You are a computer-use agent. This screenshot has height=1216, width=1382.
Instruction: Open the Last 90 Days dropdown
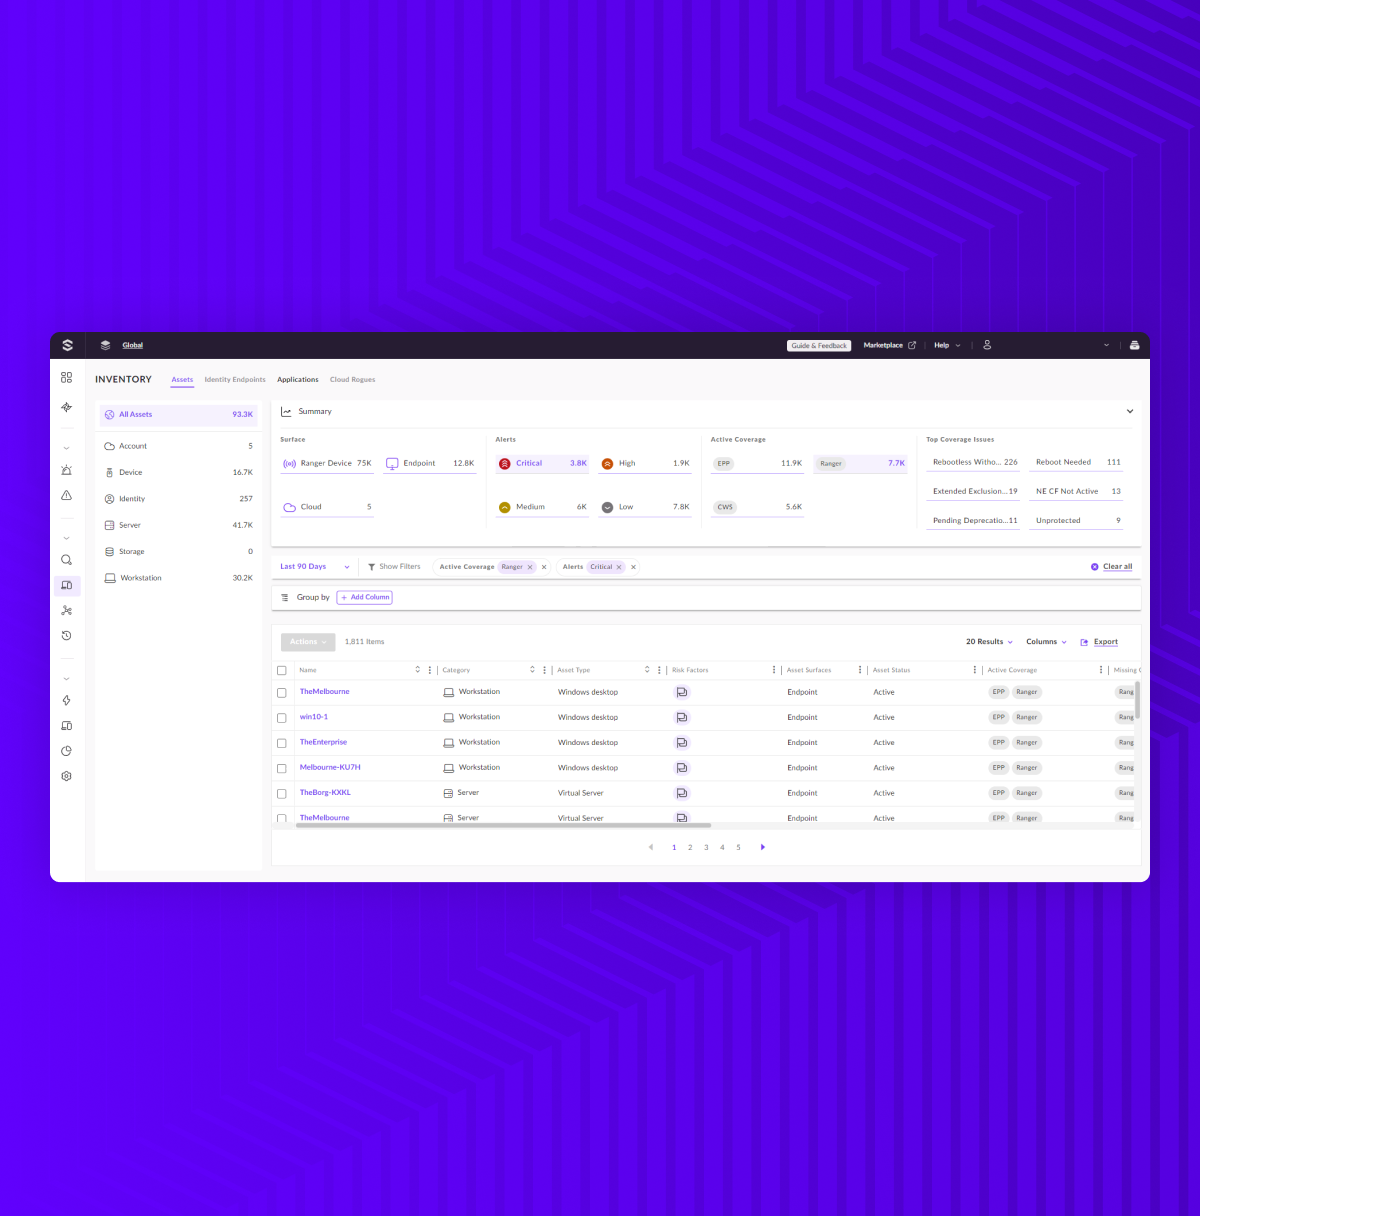point(314,567)
